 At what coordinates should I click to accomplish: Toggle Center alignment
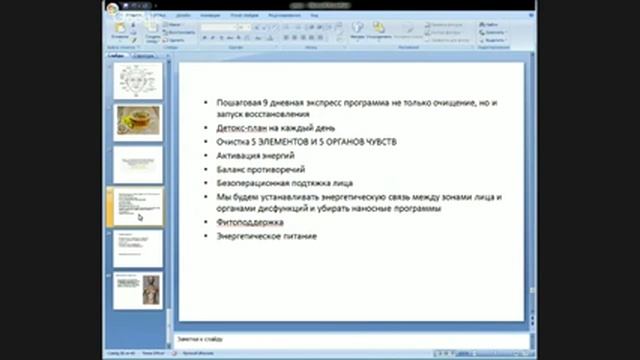click(295, 38)
